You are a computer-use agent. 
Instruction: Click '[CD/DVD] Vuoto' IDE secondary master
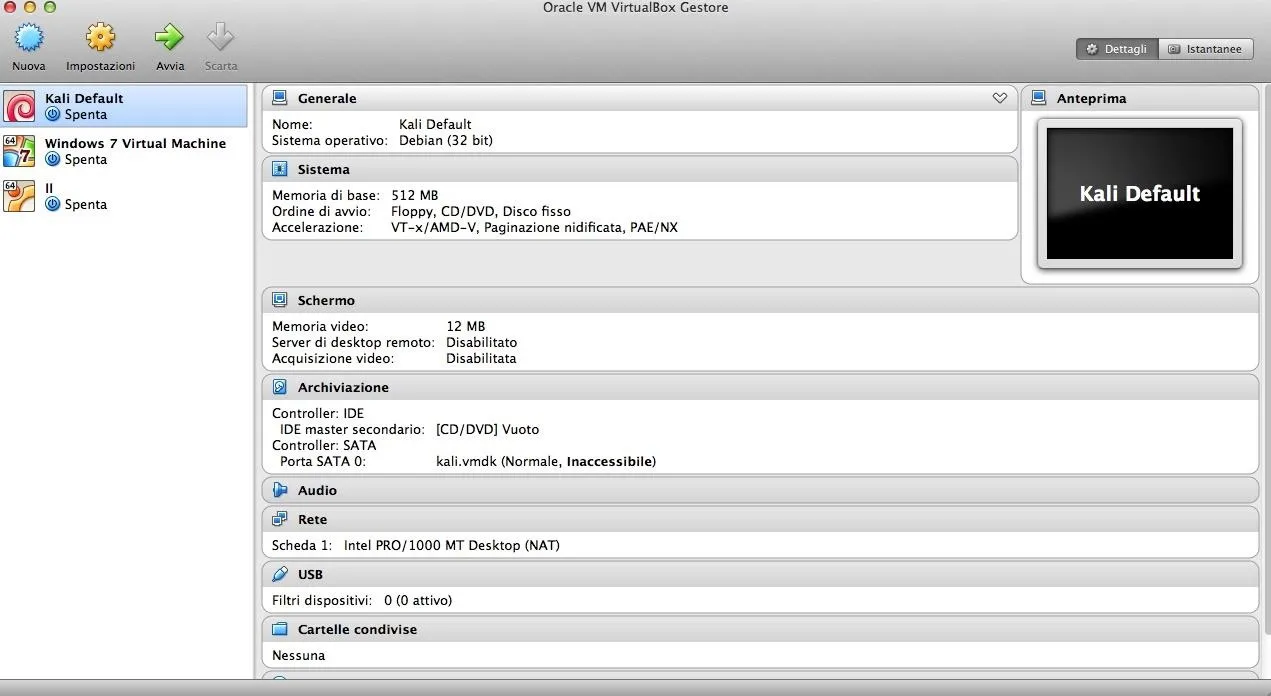point(487,429)
